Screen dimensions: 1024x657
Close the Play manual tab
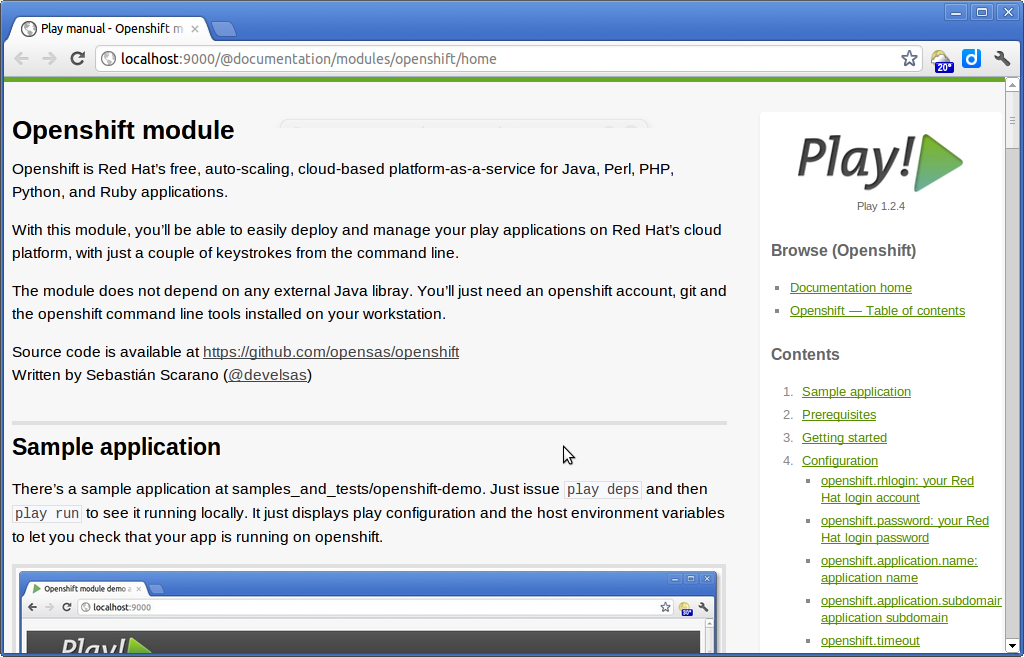coord(195,29)
